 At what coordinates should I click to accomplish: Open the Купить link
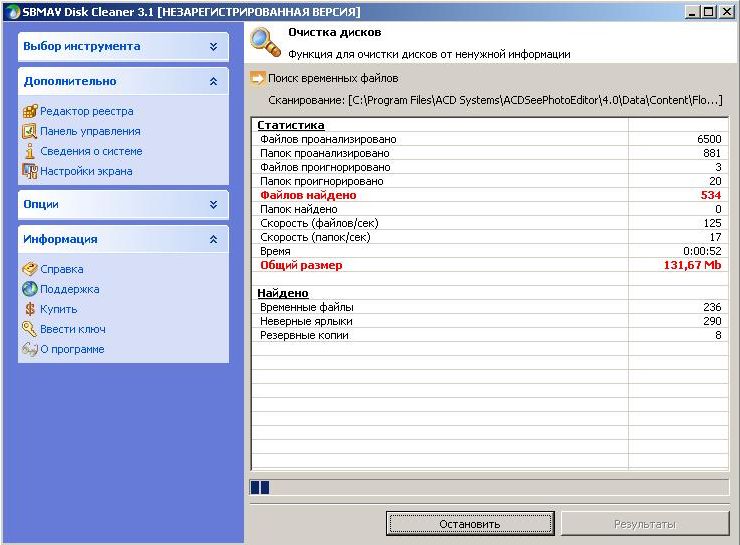(59, 309)
